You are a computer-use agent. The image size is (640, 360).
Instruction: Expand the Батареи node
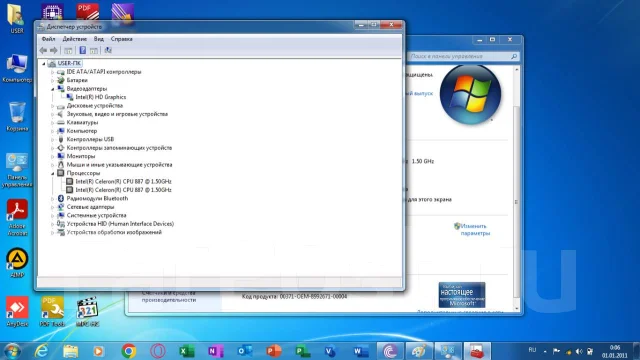(52, 80)
